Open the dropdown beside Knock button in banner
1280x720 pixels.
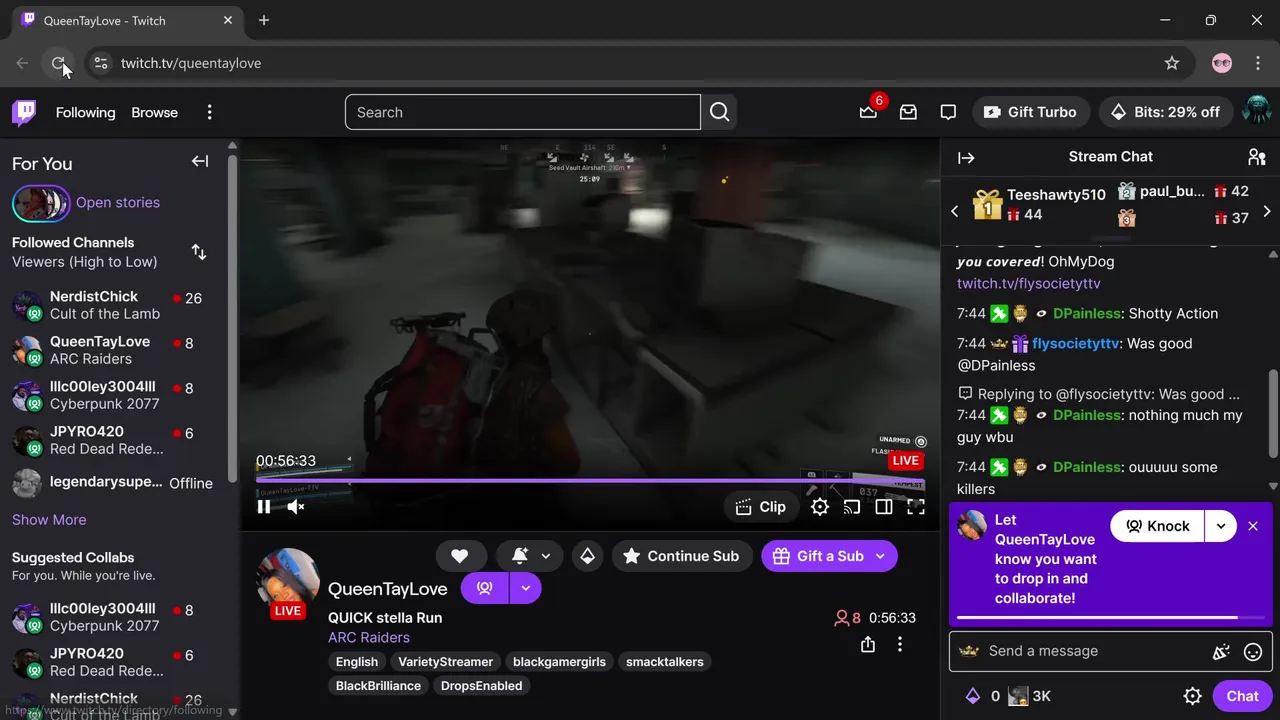pyautogui.click(x=1220, y=526)
